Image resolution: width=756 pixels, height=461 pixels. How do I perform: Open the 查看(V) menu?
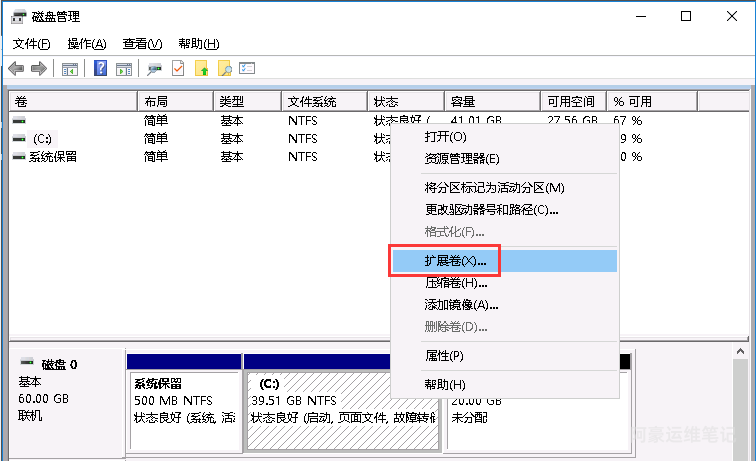[142, 44]
